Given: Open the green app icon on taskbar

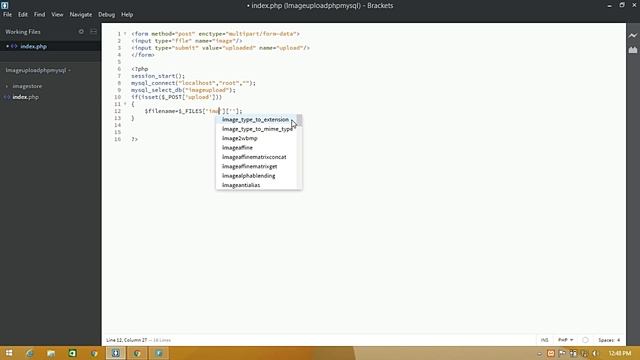Looking at the screenshot, I should (x=72, y=353).
